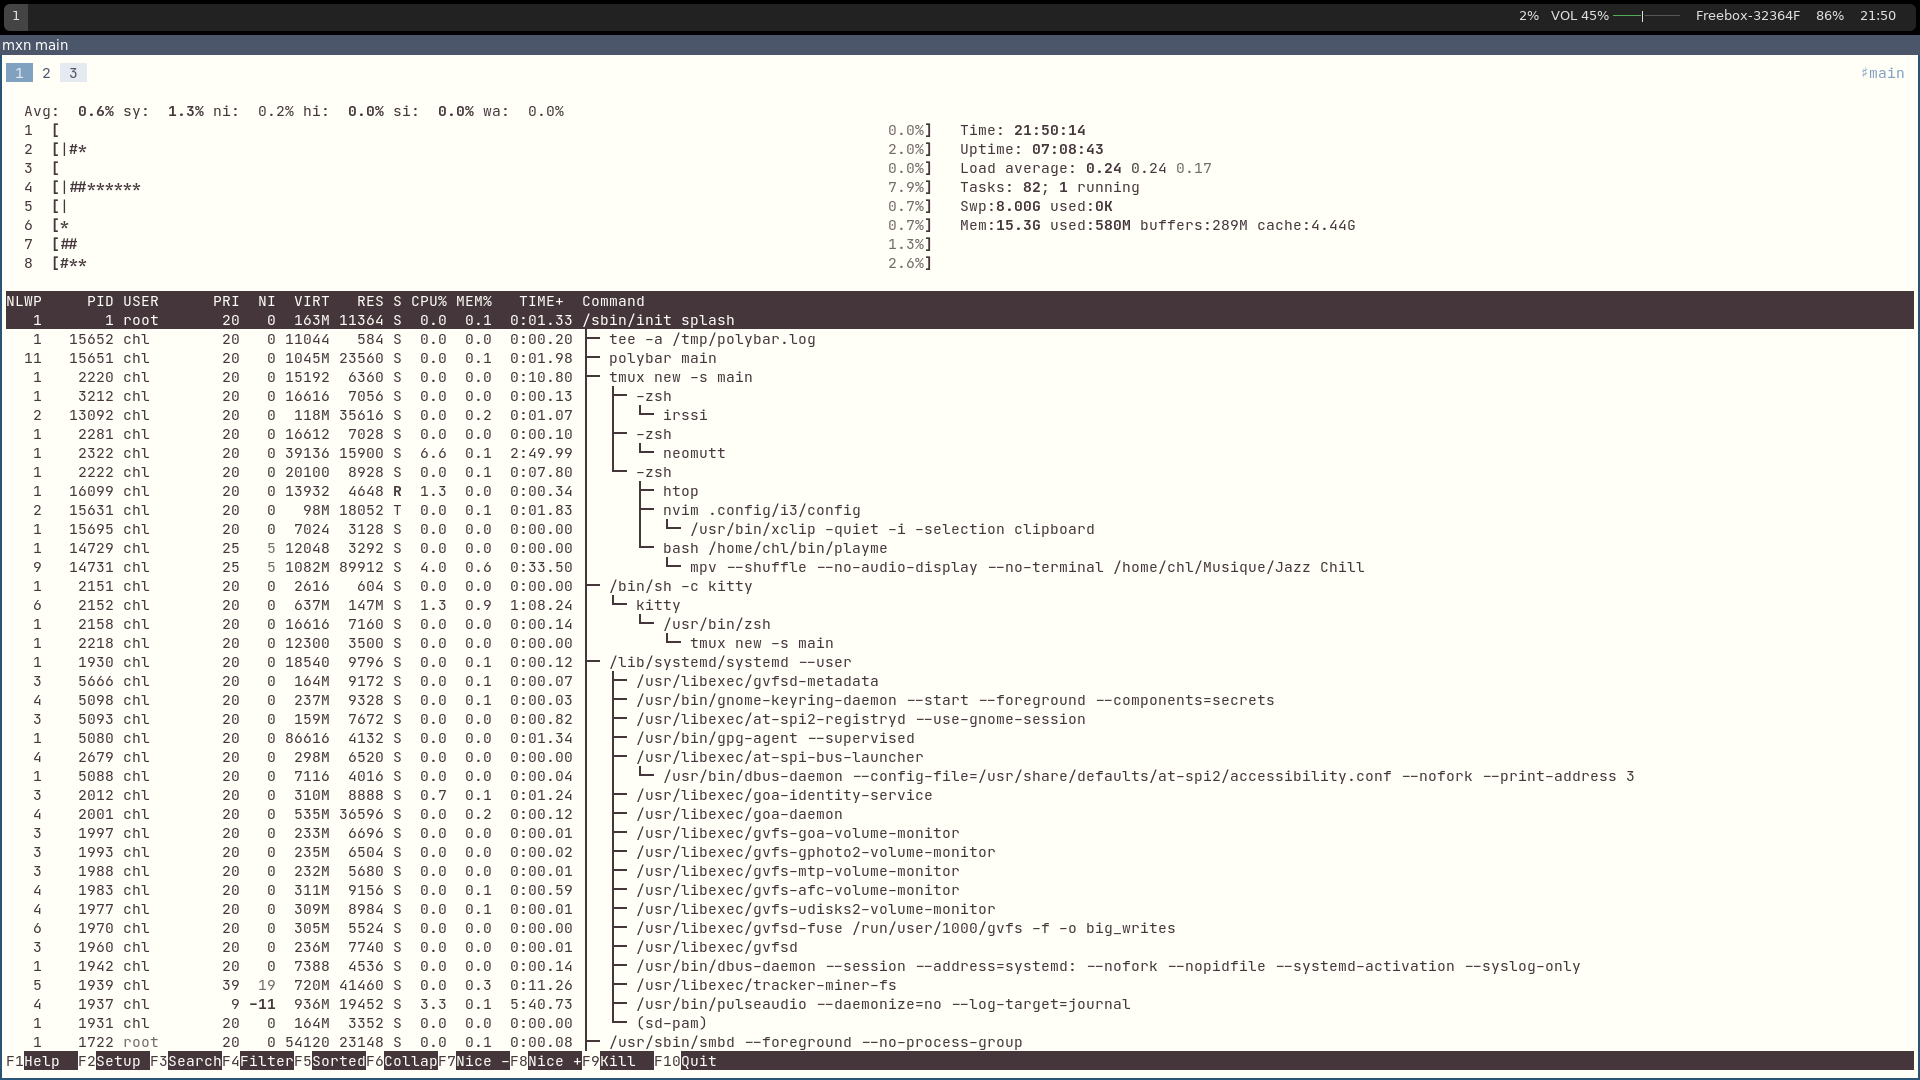Switch to tmux window 2 tab
This screenshot has width=1920, height=1080.
pos(46,73)
